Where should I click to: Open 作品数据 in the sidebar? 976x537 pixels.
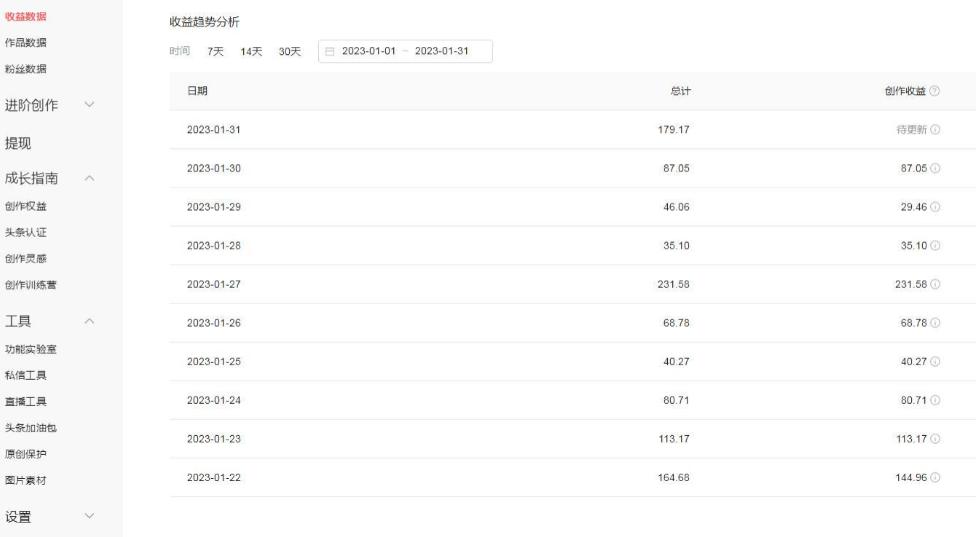tap(25, 43)
